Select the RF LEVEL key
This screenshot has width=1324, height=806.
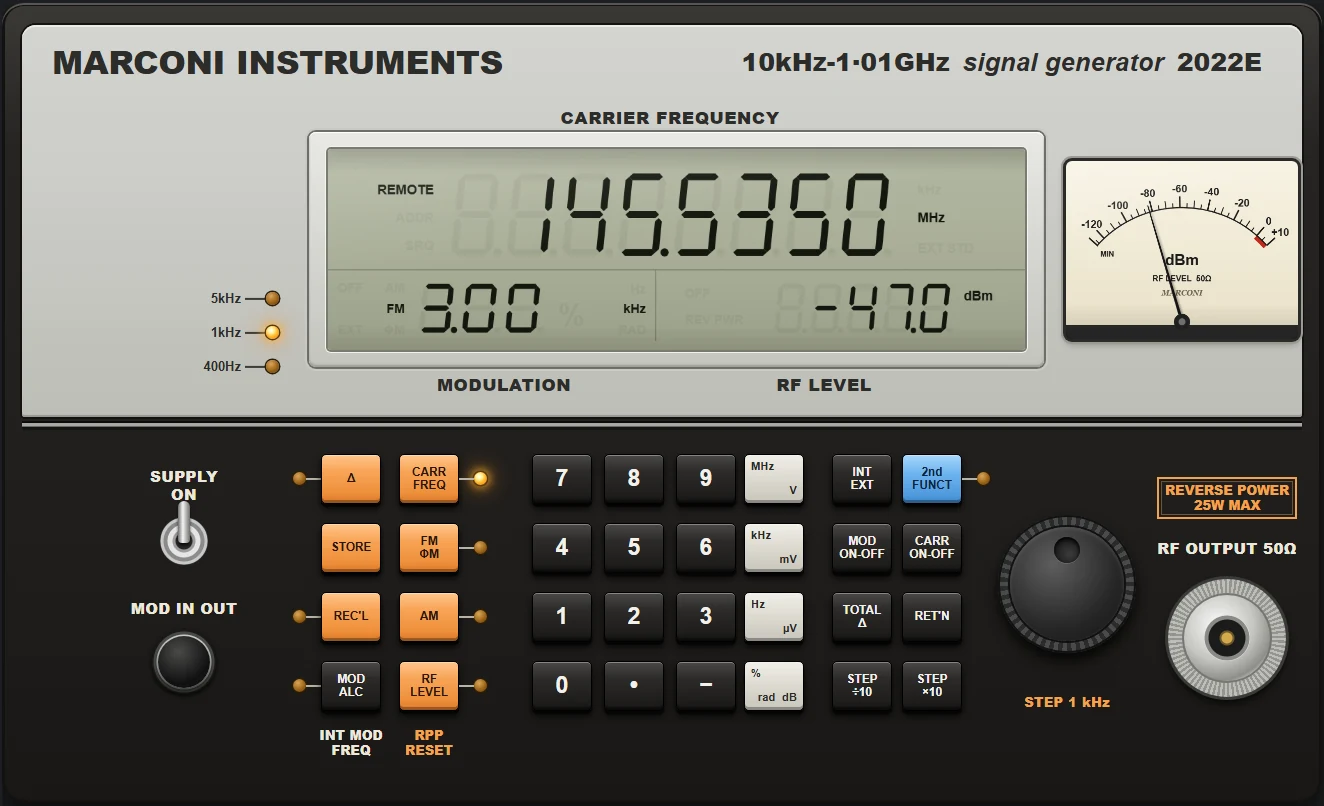pos(429,685)
